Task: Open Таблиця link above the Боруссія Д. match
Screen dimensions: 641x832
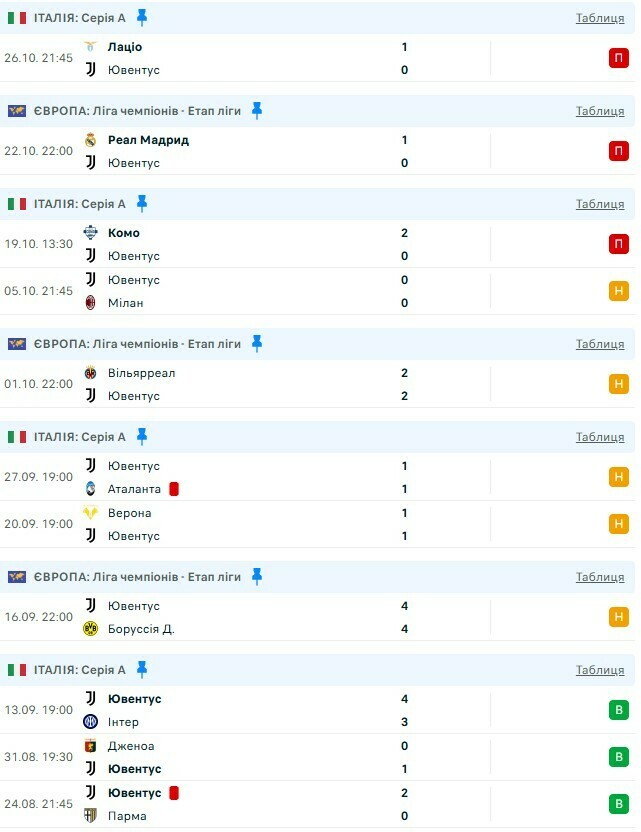Action: [x=600, y=577]
